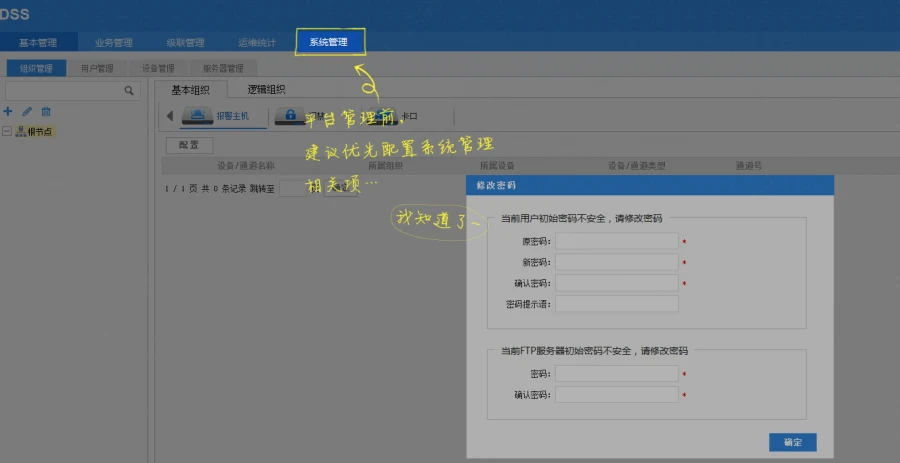
Task: Select the 报警主机 device icon
Action: (197, 116)
